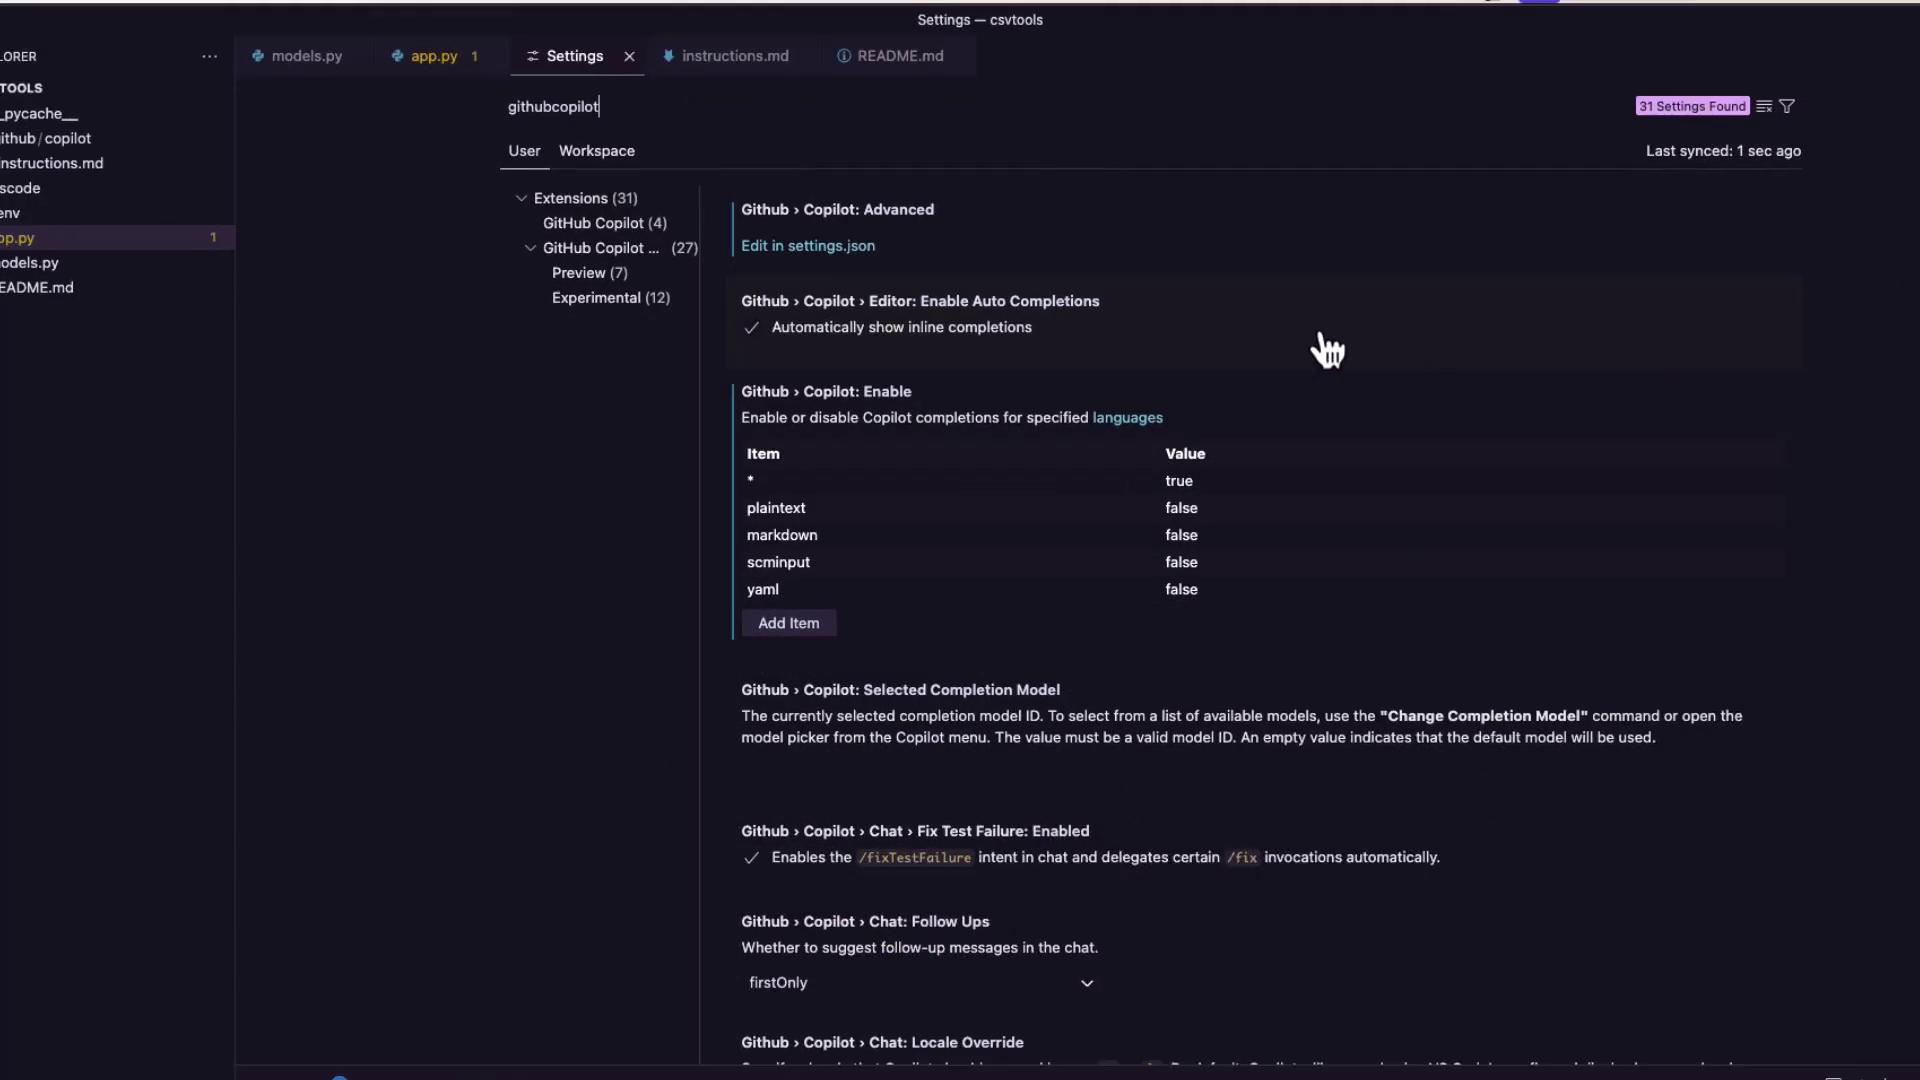Select the User settings tab
The width and height of the screenshot is (1920, 1080).
click(x=524, y=151)
